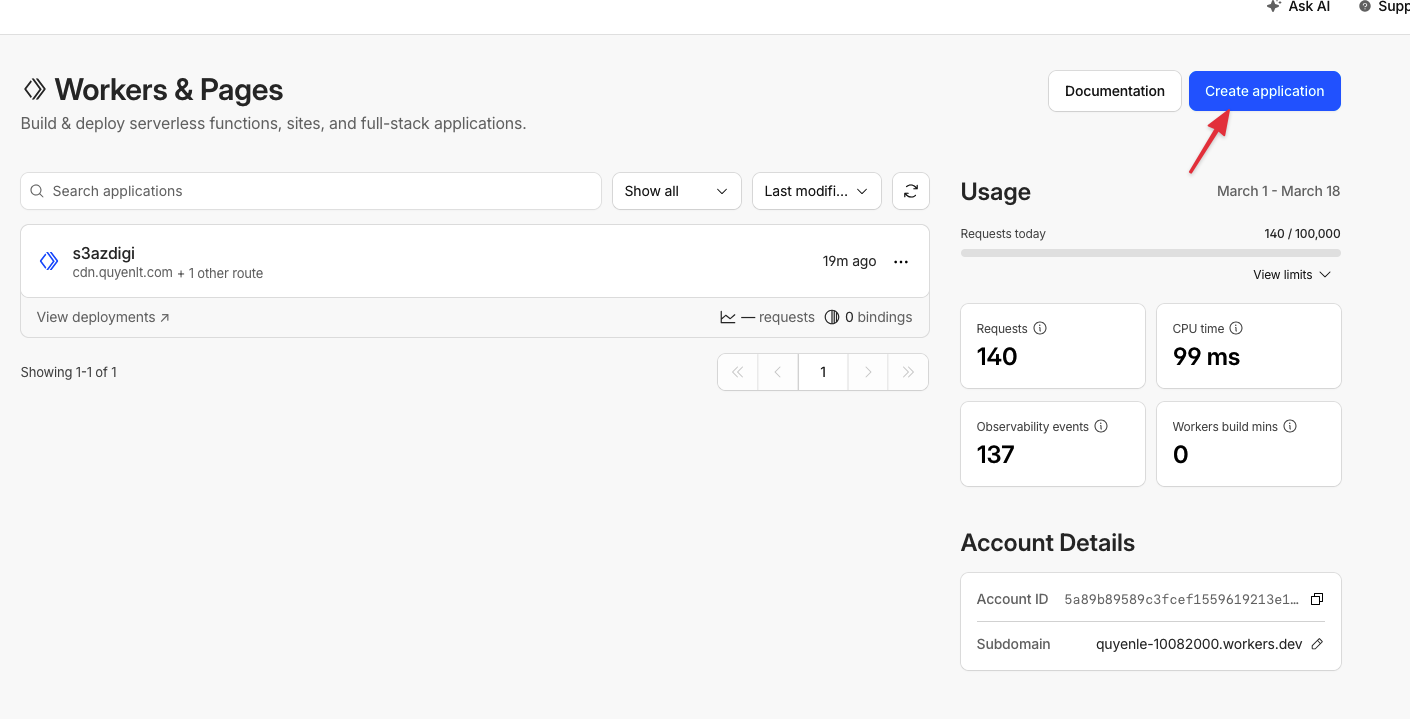Image resolution: width=1410 pixels, height=719 pixels.
Task: Click the info icon beside CPU time
Action: point(1236,328)
